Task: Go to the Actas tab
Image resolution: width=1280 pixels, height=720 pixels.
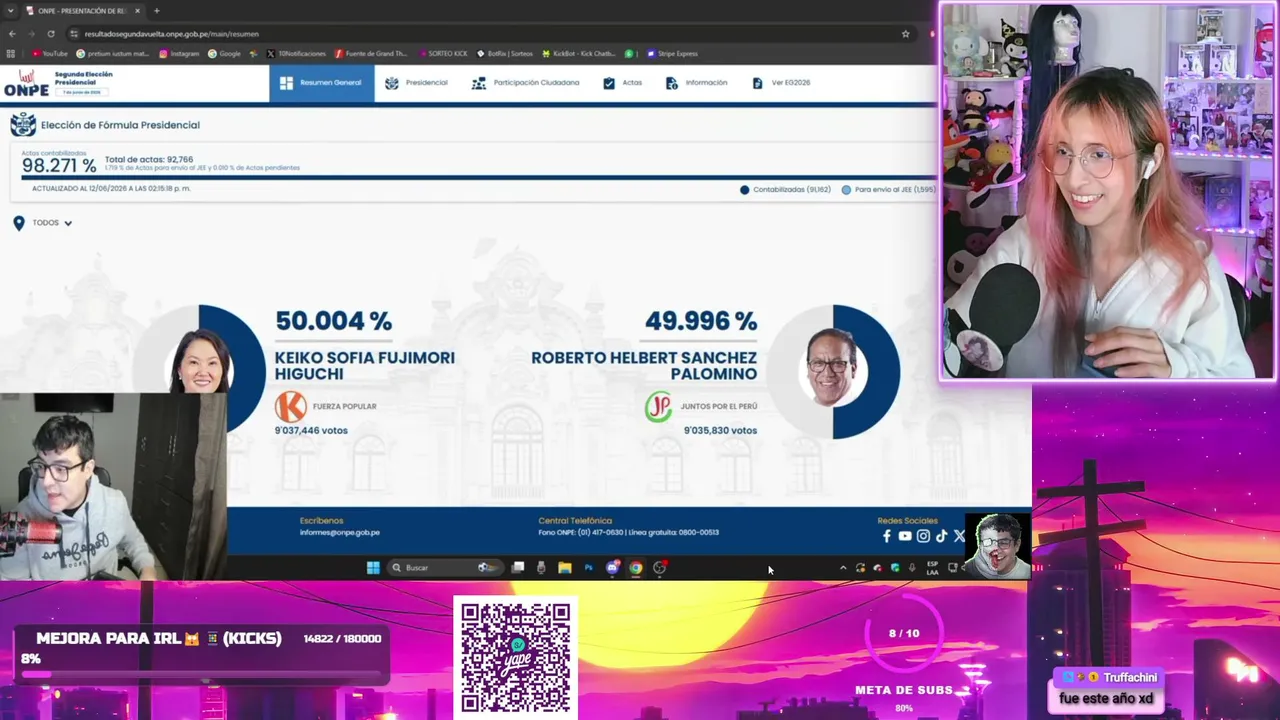Action: 622,83
